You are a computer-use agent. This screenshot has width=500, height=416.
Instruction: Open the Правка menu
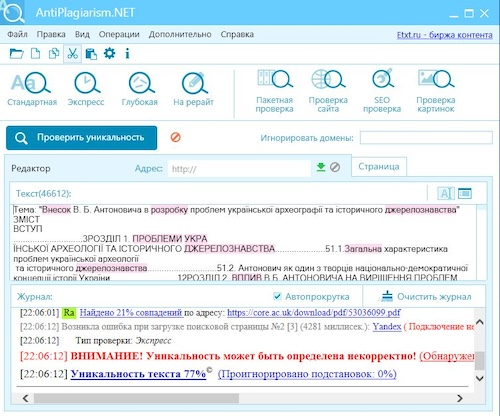coord(51,34)
